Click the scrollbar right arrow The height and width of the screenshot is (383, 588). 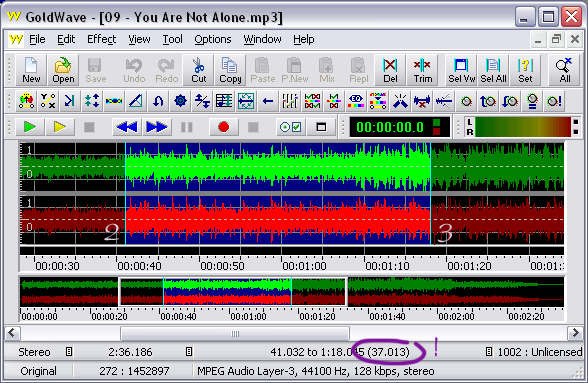575,333
